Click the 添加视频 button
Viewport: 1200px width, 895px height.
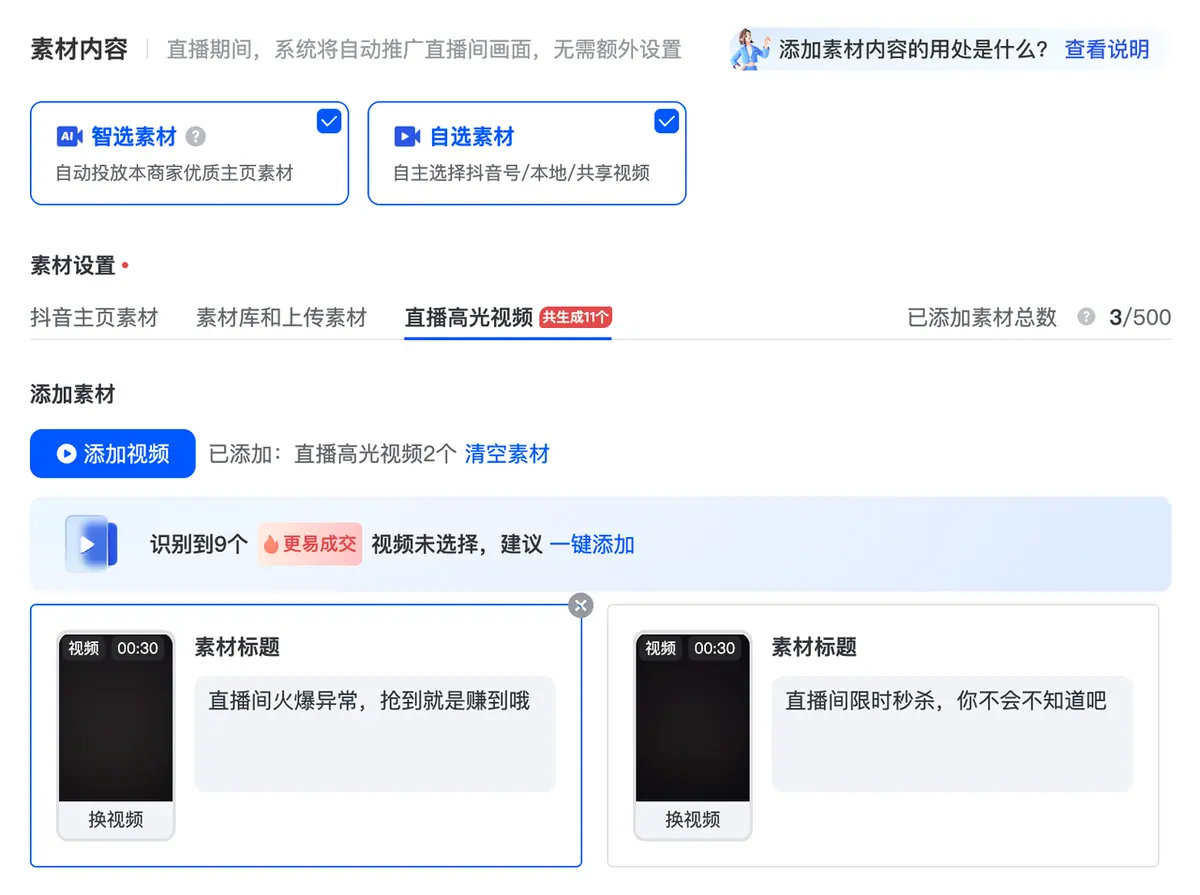click(x=112, y=454)
